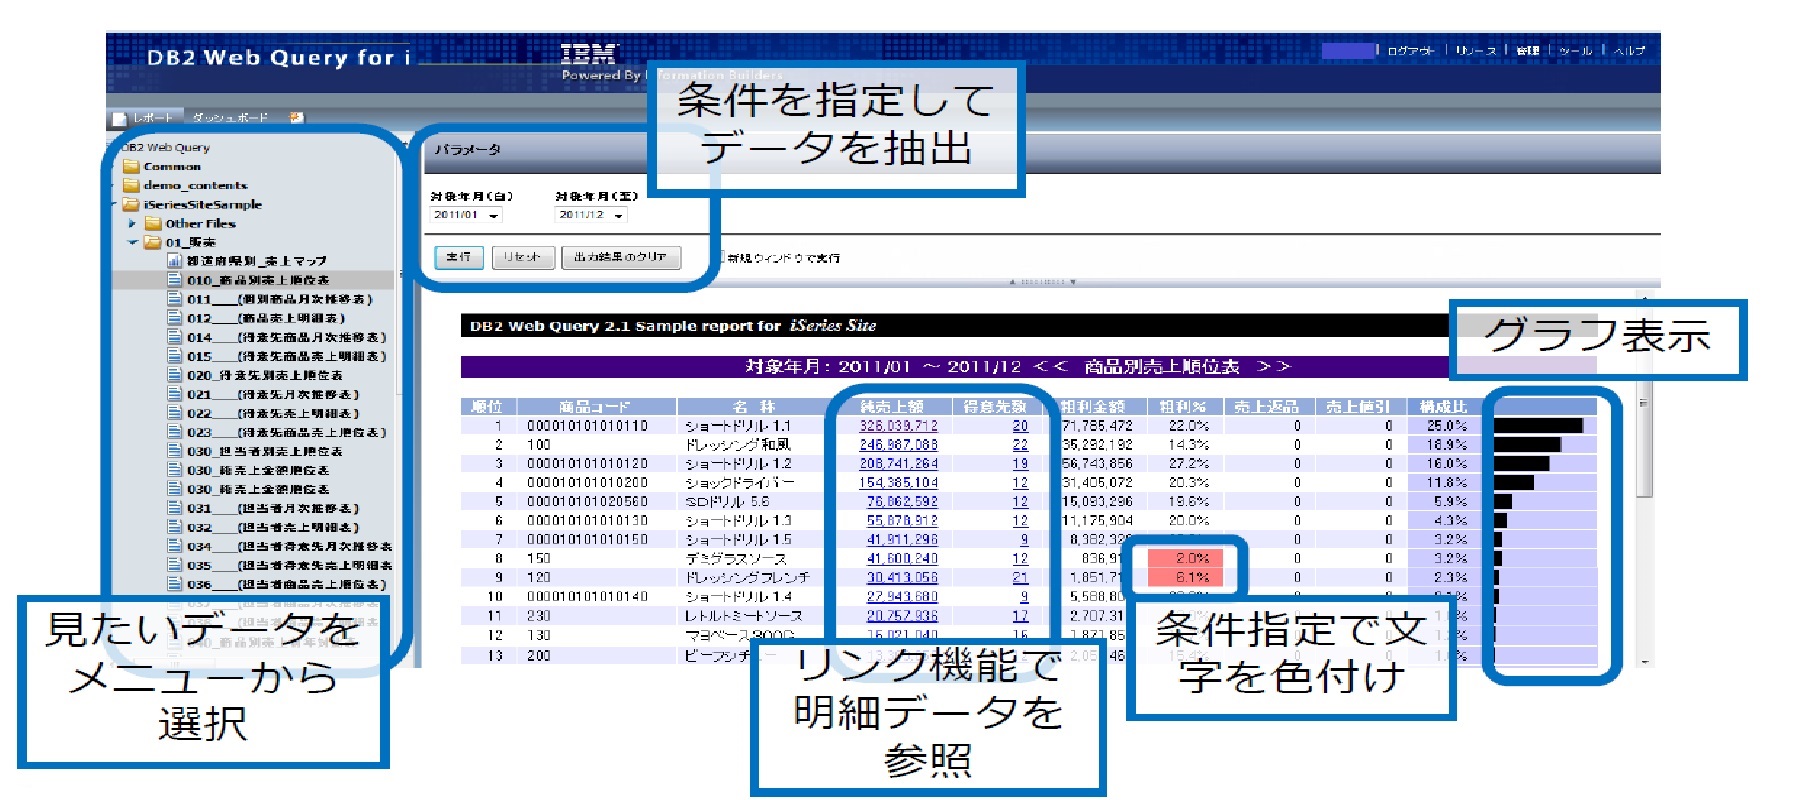
Task: Open report 020 document icon
Action: pyautogui.click(x=175, y=375)
